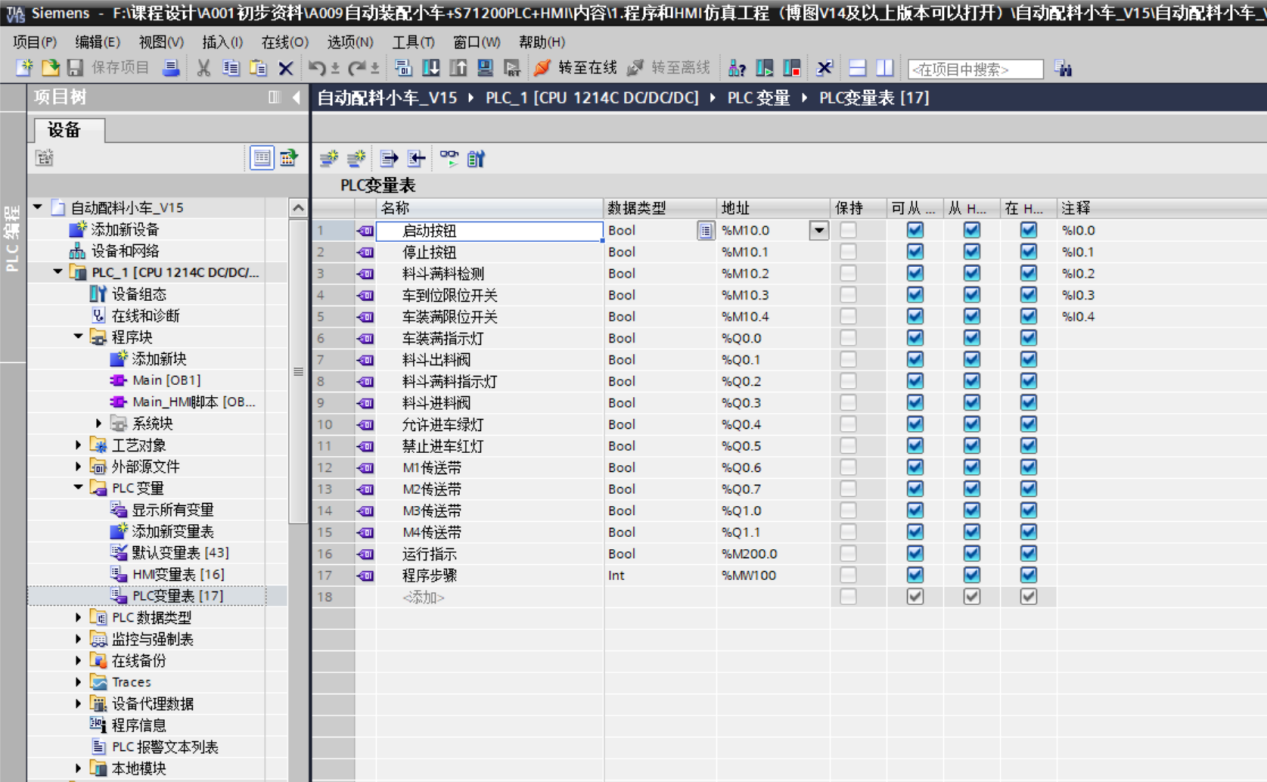Open data type selector for 启动按钮

point(705,230)
